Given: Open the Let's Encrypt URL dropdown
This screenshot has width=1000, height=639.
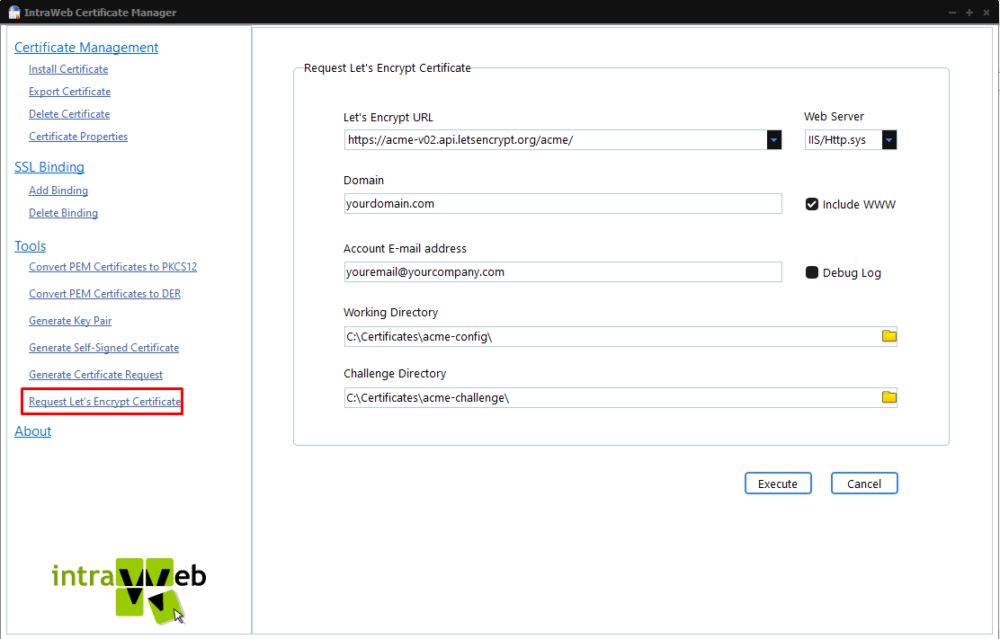Looking at the screenshot, I should coord(773,140).
